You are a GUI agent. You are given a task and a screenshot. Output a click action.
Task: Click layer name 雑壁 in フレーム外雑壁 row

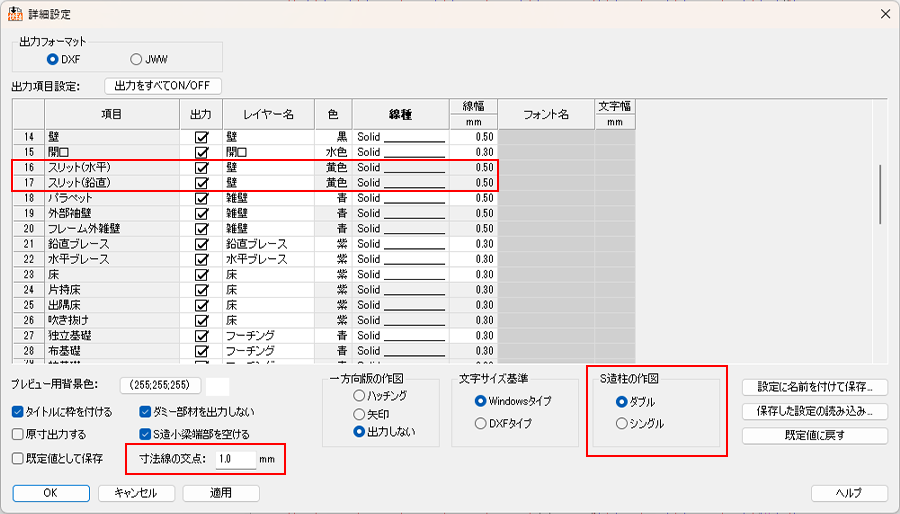[269, 229]
